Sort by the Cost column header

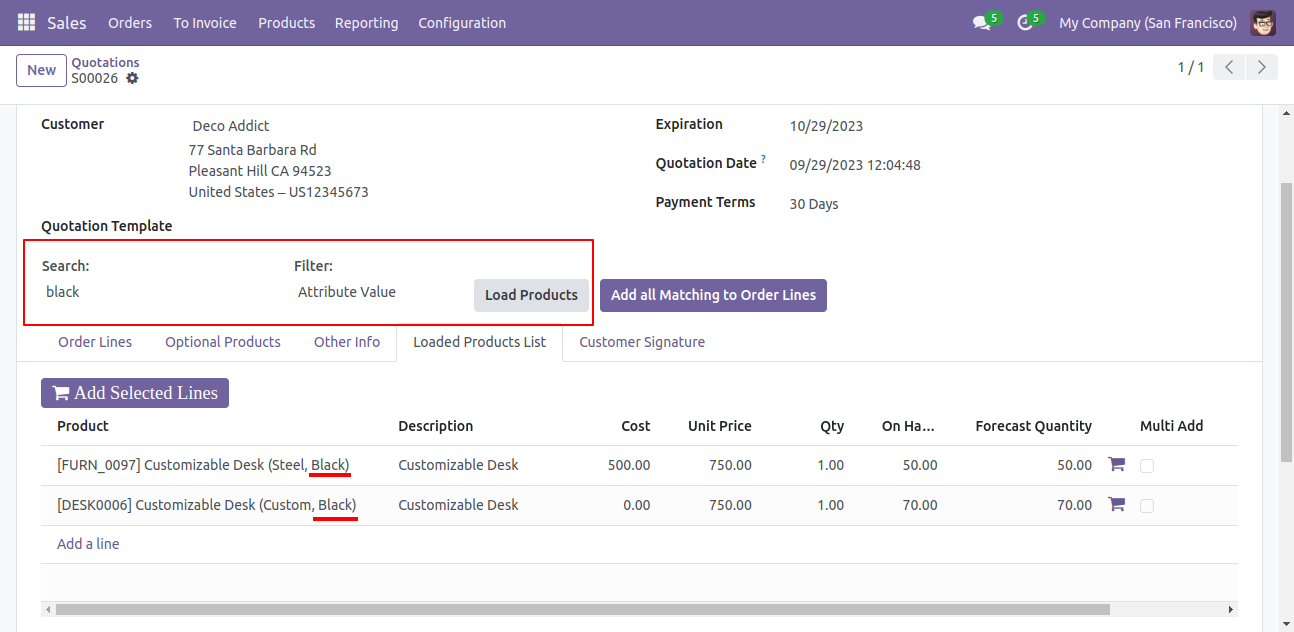click(x=636, y=426)
